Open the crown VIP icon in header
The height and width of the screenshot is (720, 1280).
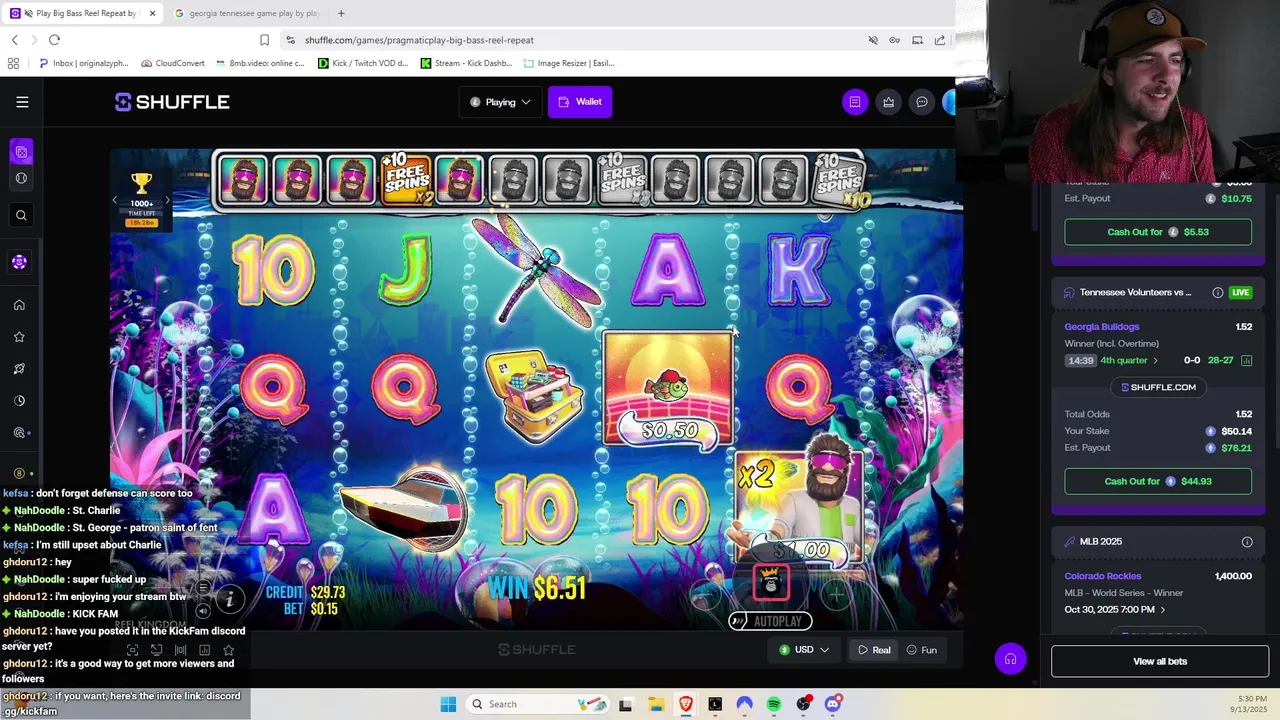click(888, 102)
